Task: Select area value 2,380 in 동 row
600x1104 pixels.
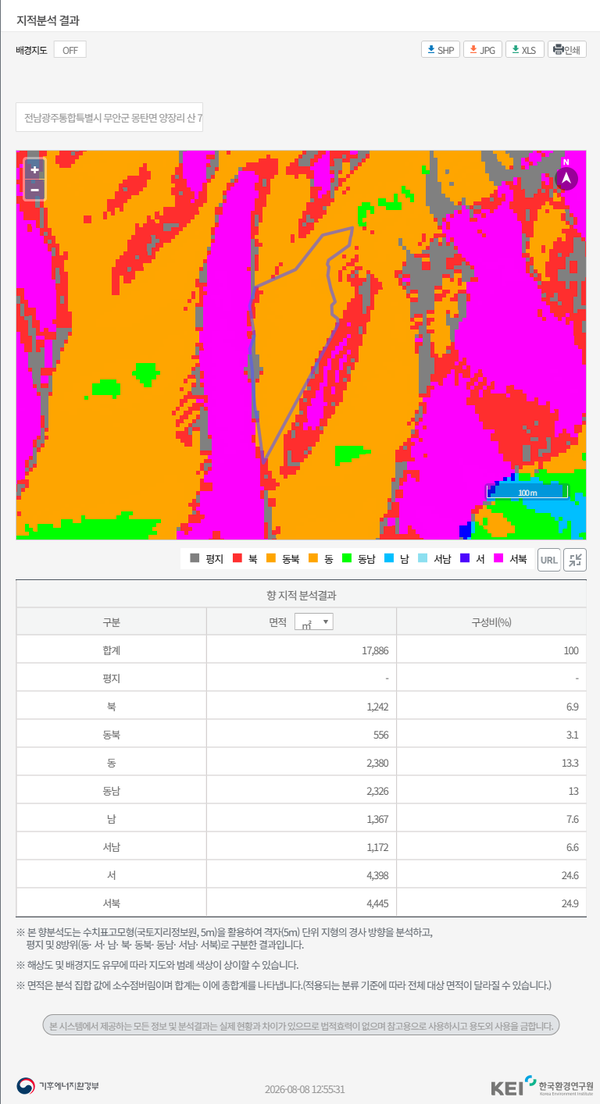Action: click(377, 763)
